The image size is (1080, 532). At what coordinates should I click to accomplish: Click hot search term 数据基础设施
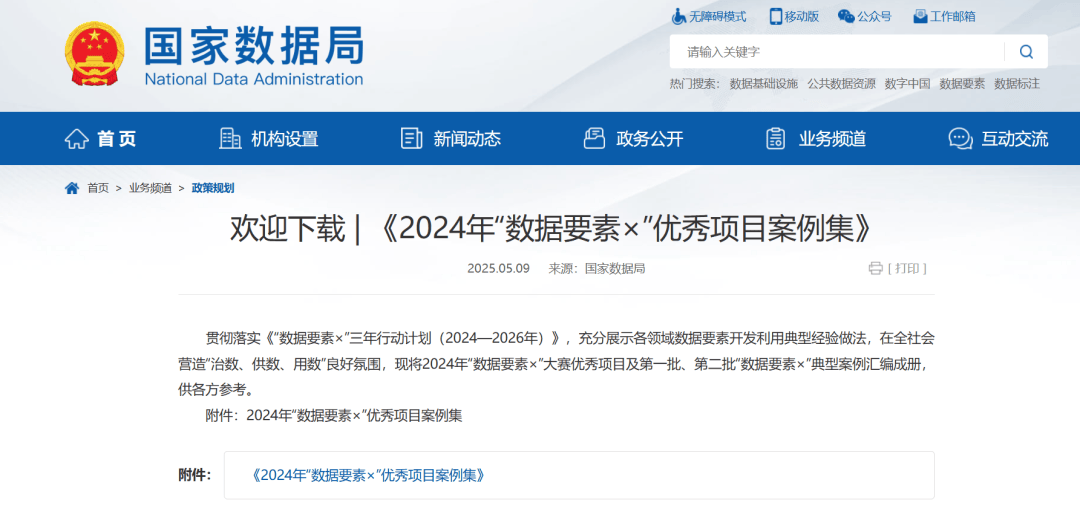[x=764, y=84]
